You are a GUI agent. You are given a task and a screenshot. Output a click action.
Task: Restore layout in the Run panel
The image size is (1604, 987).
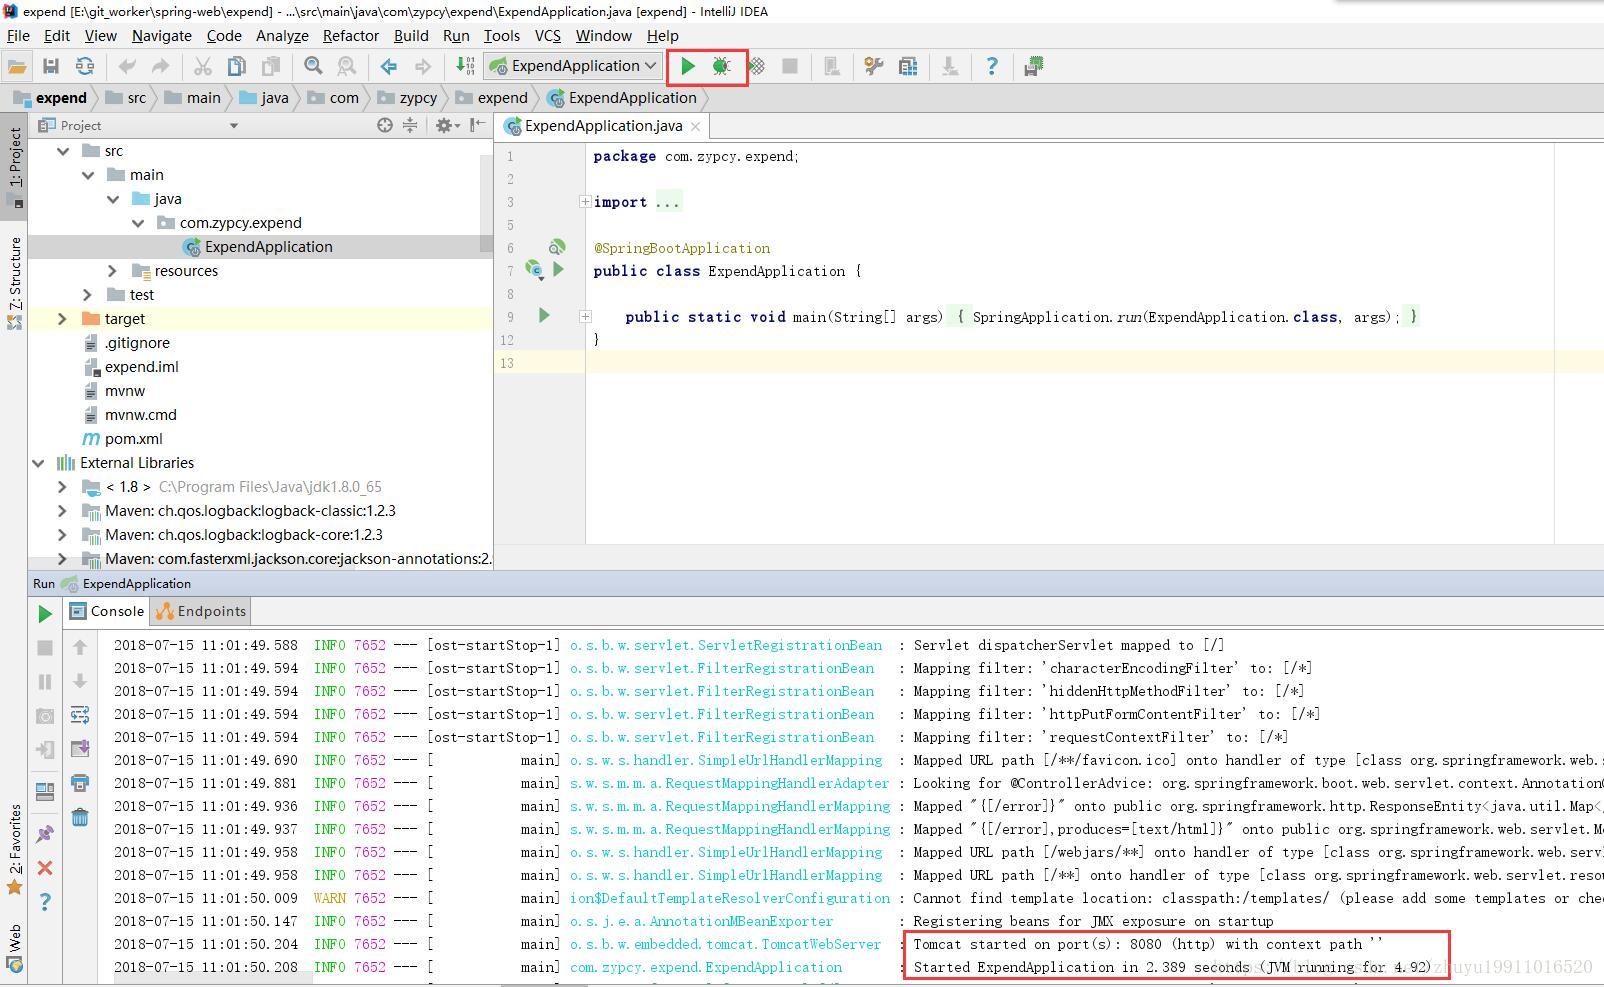(x=45, y=792)
